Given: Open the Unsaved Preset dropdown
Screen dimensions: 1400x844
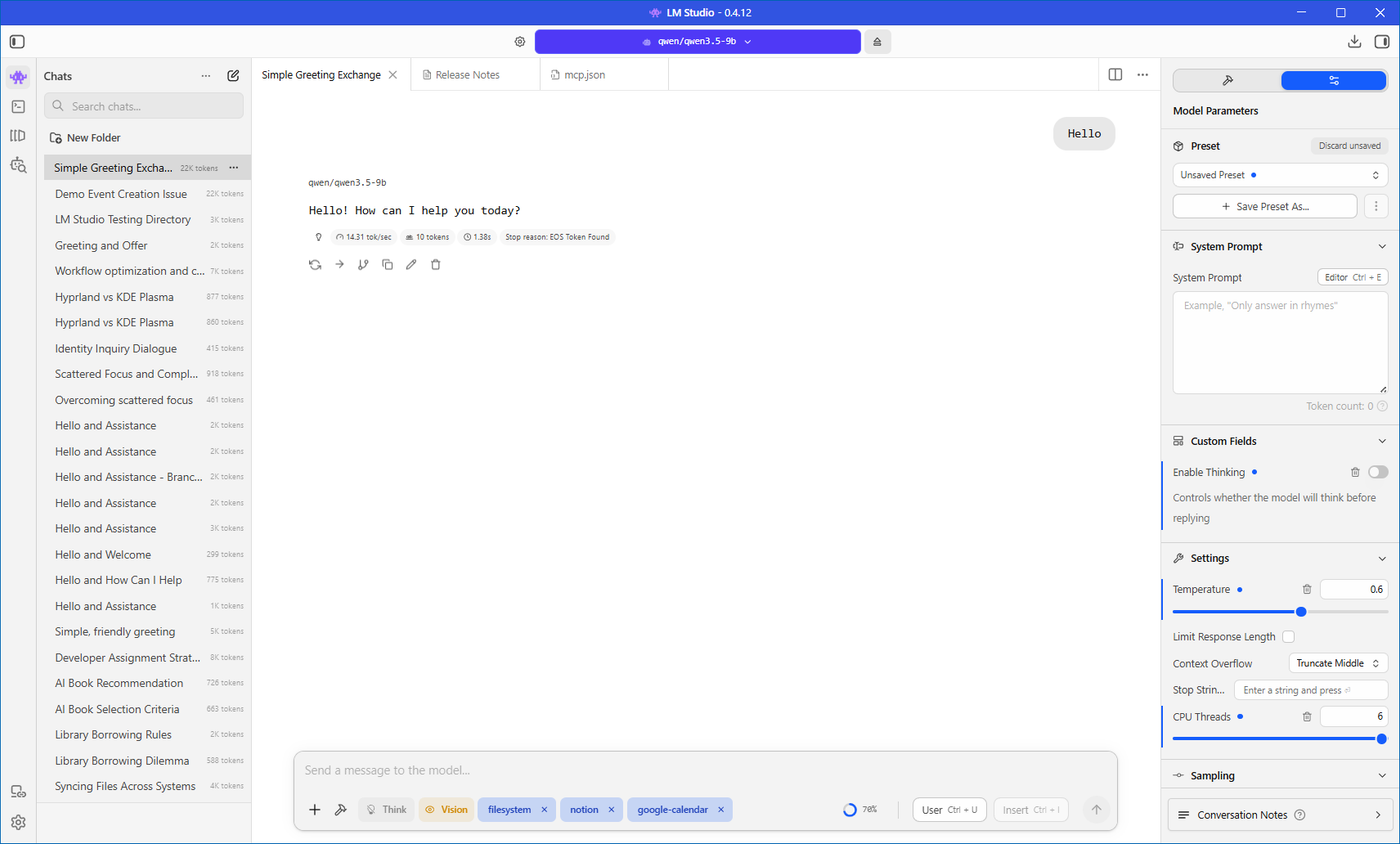Looking at the screenshot, I should click(1280, 175).
